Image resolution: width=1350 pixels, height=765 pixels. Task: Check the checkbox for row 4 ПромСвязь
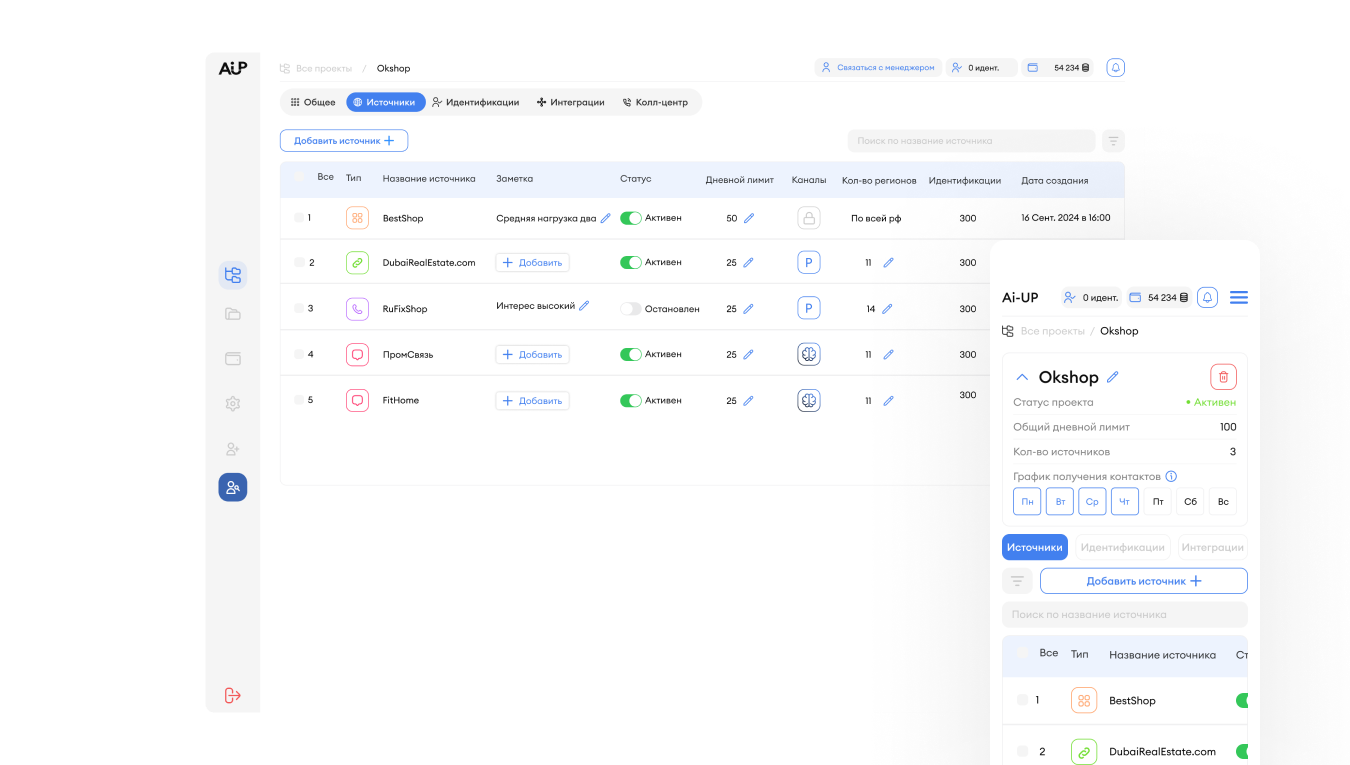point(299,354)
